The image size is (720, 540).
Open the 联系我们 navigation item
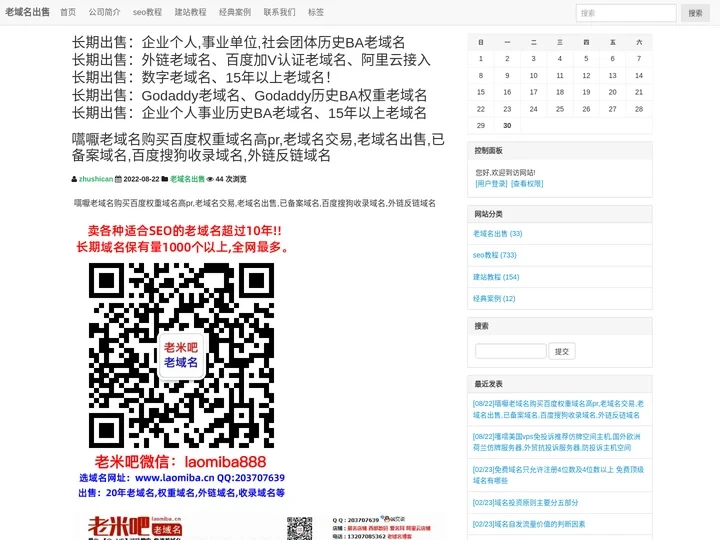click(x=280, y=12)
